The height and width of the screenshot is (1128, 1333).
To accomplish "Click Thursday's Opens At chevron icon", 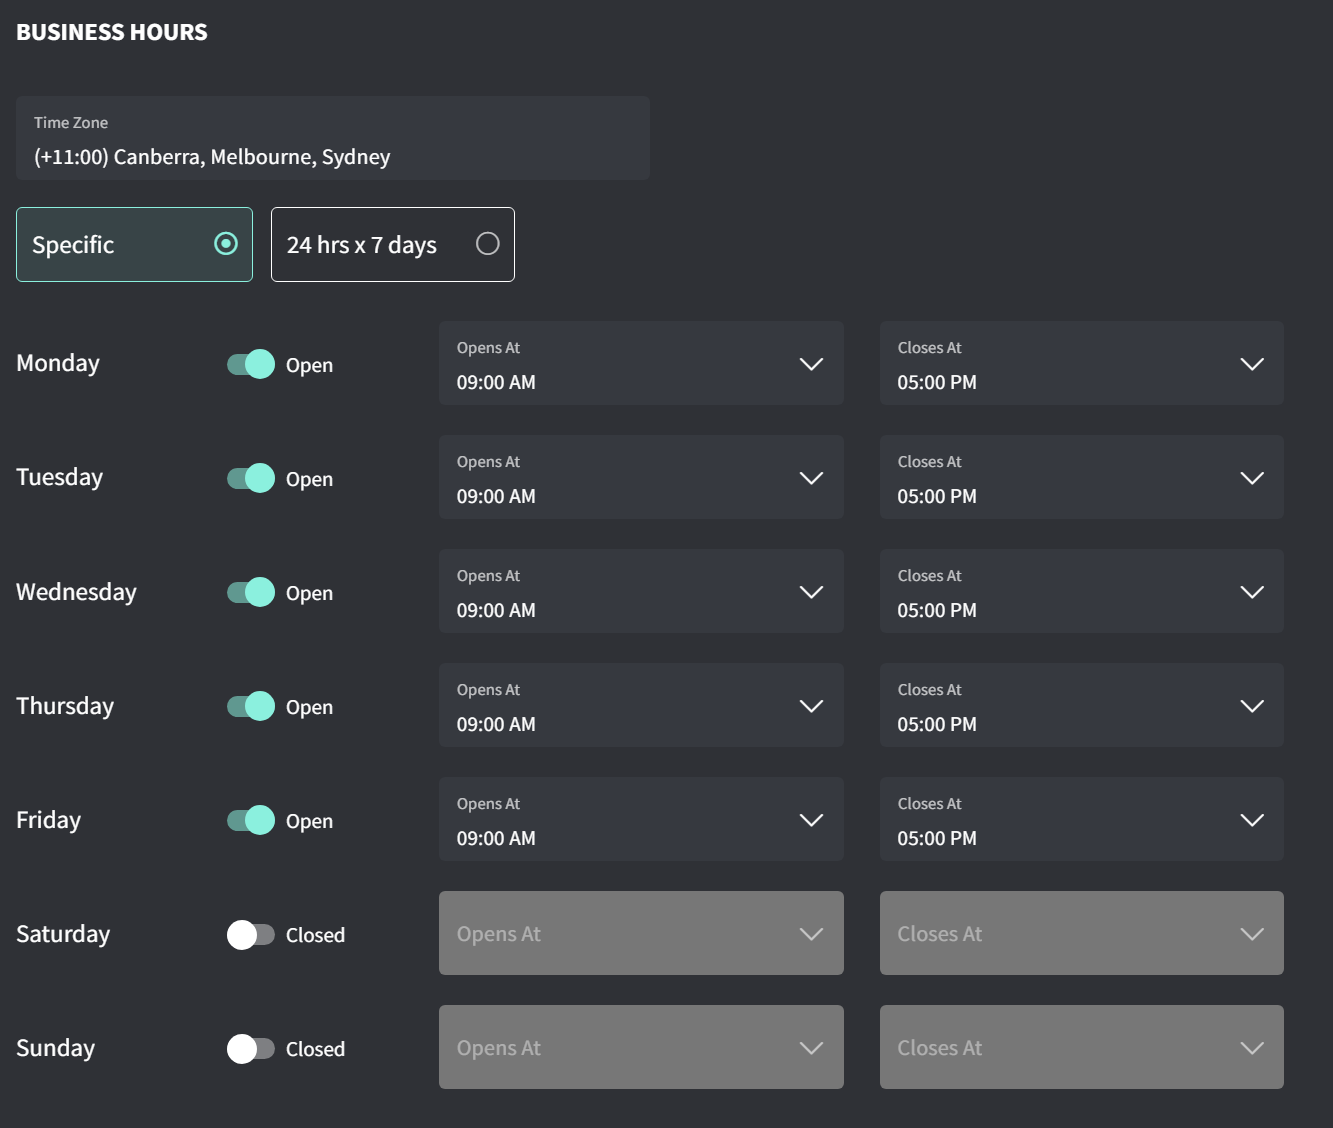I will tap(811, 706).
